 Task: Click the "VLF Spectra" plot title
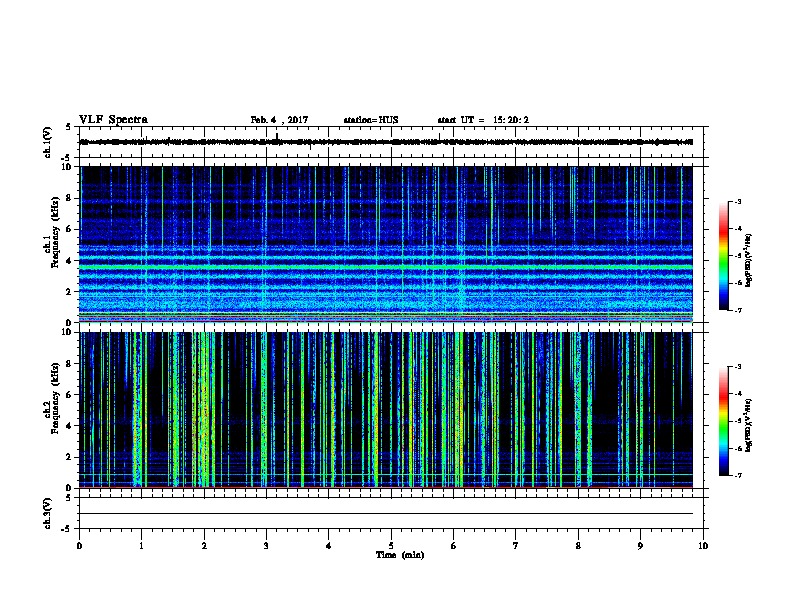pyautogui.click(x=113, y=120)
